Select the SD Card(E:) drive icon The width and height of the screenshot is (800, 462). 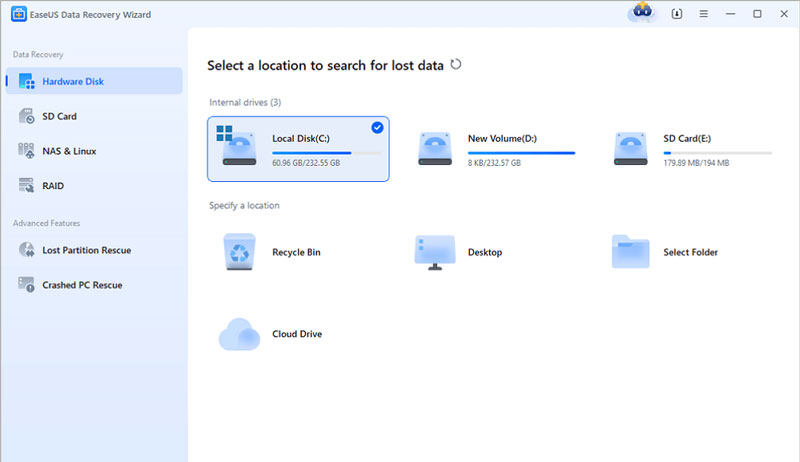tap(631, 147)
